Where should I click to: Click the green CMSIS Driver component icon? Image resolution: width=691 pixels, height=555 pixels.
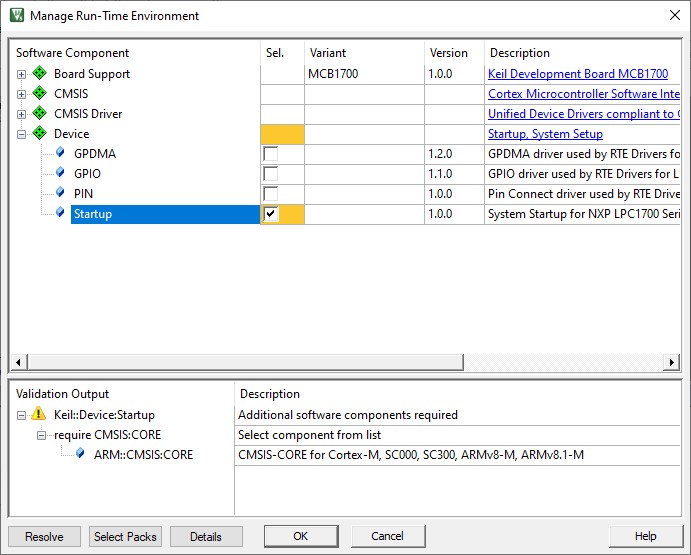click(x=40, y=114)
